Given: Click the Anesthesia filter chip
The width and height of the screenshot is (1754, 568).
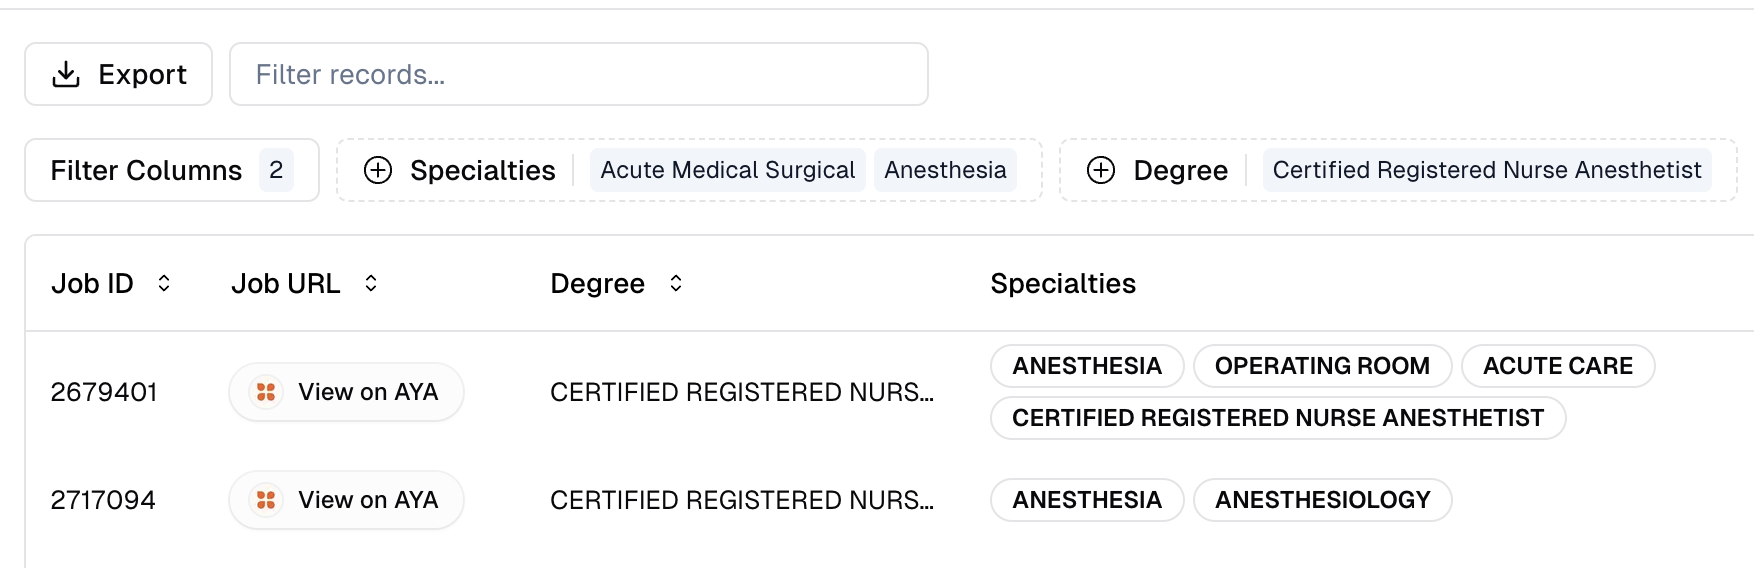Looking at the screenshot, I should pos(945,170).
